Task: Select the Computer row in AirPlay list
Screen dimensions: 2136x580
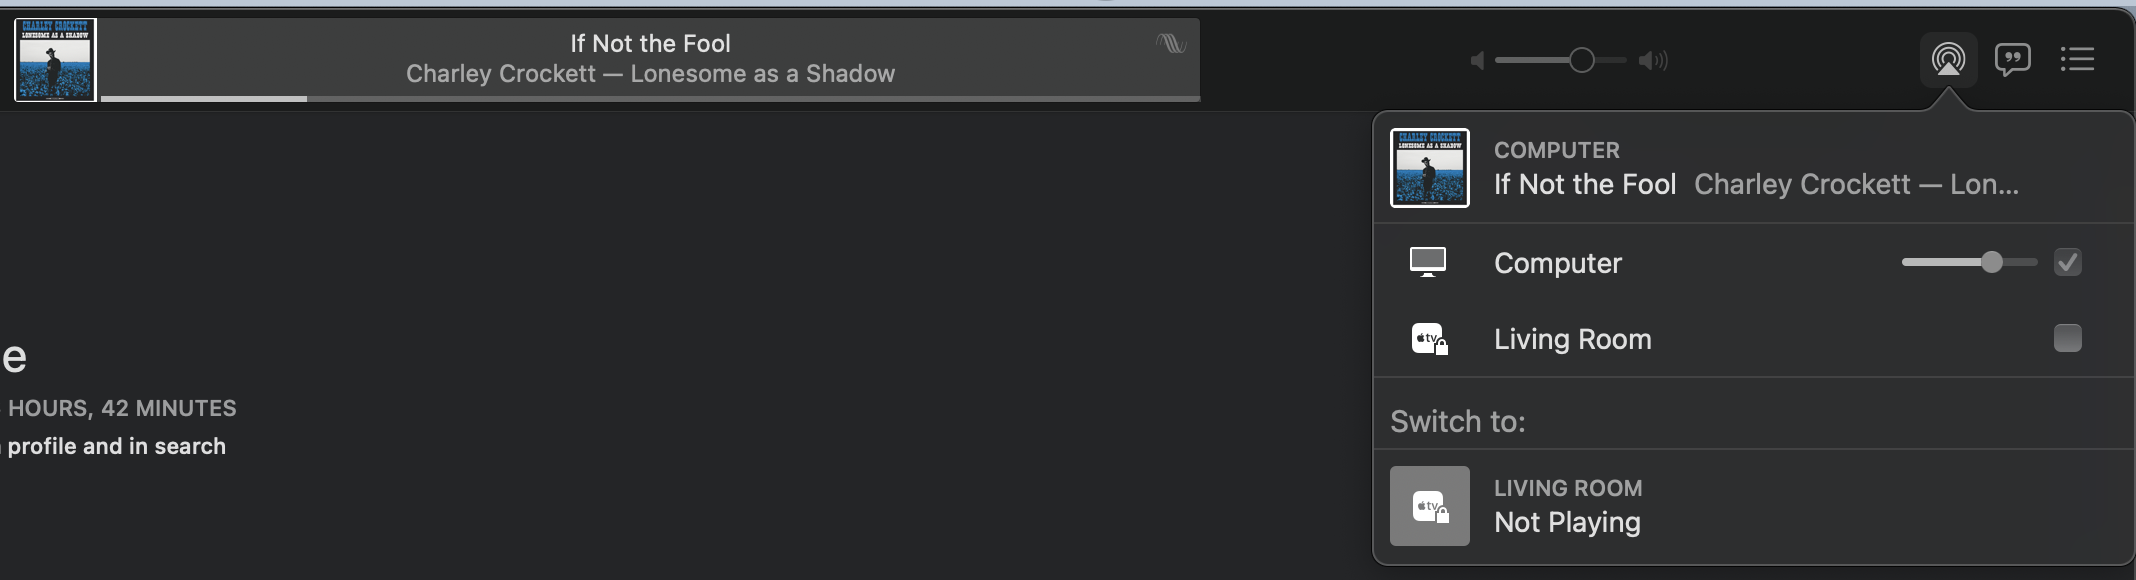Action: [1754, 262]
